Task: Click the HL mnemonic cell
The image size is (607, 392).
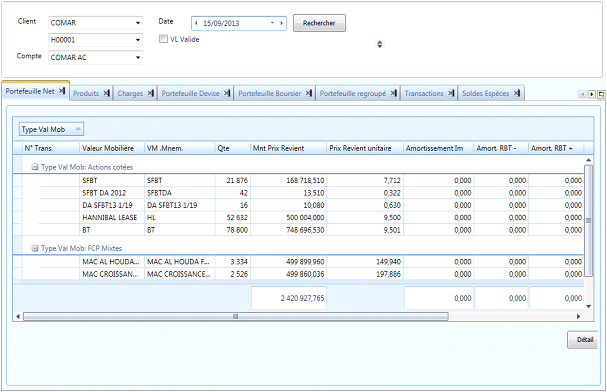Action: [x=180, y=217]
